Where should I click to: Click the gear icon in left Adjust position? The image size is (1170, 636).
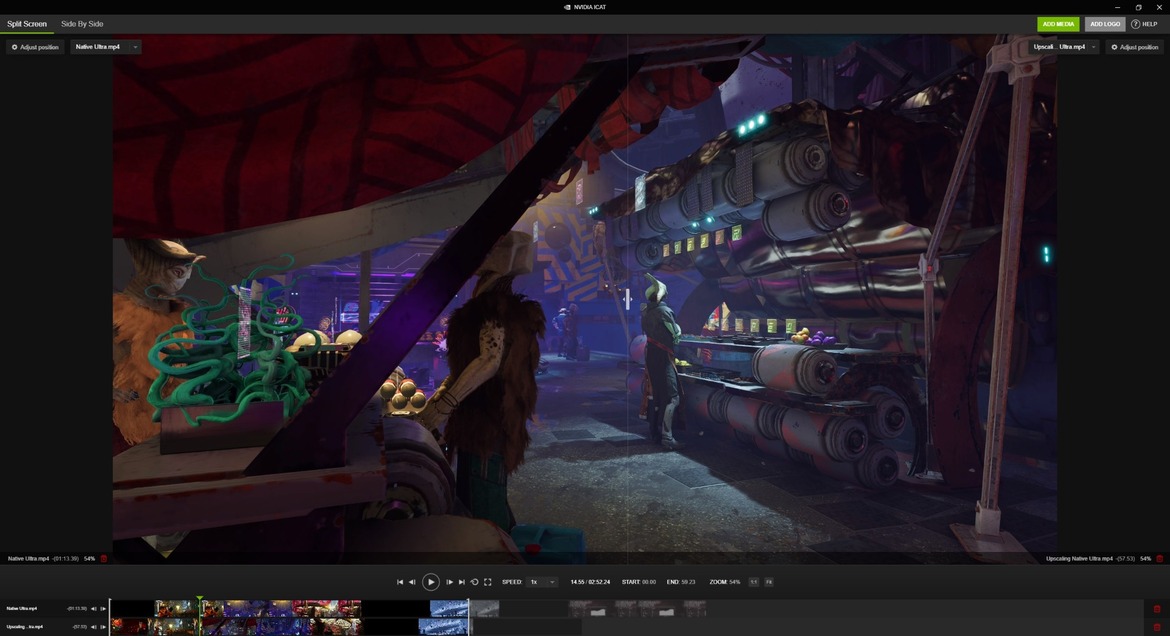point(14,47)
